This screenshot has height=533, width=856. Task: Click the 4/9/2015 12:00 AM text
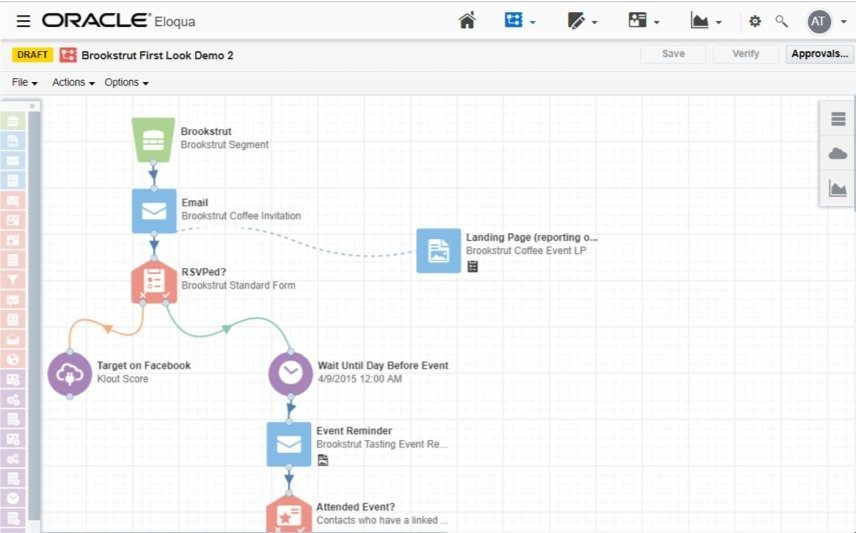(360, 379)
